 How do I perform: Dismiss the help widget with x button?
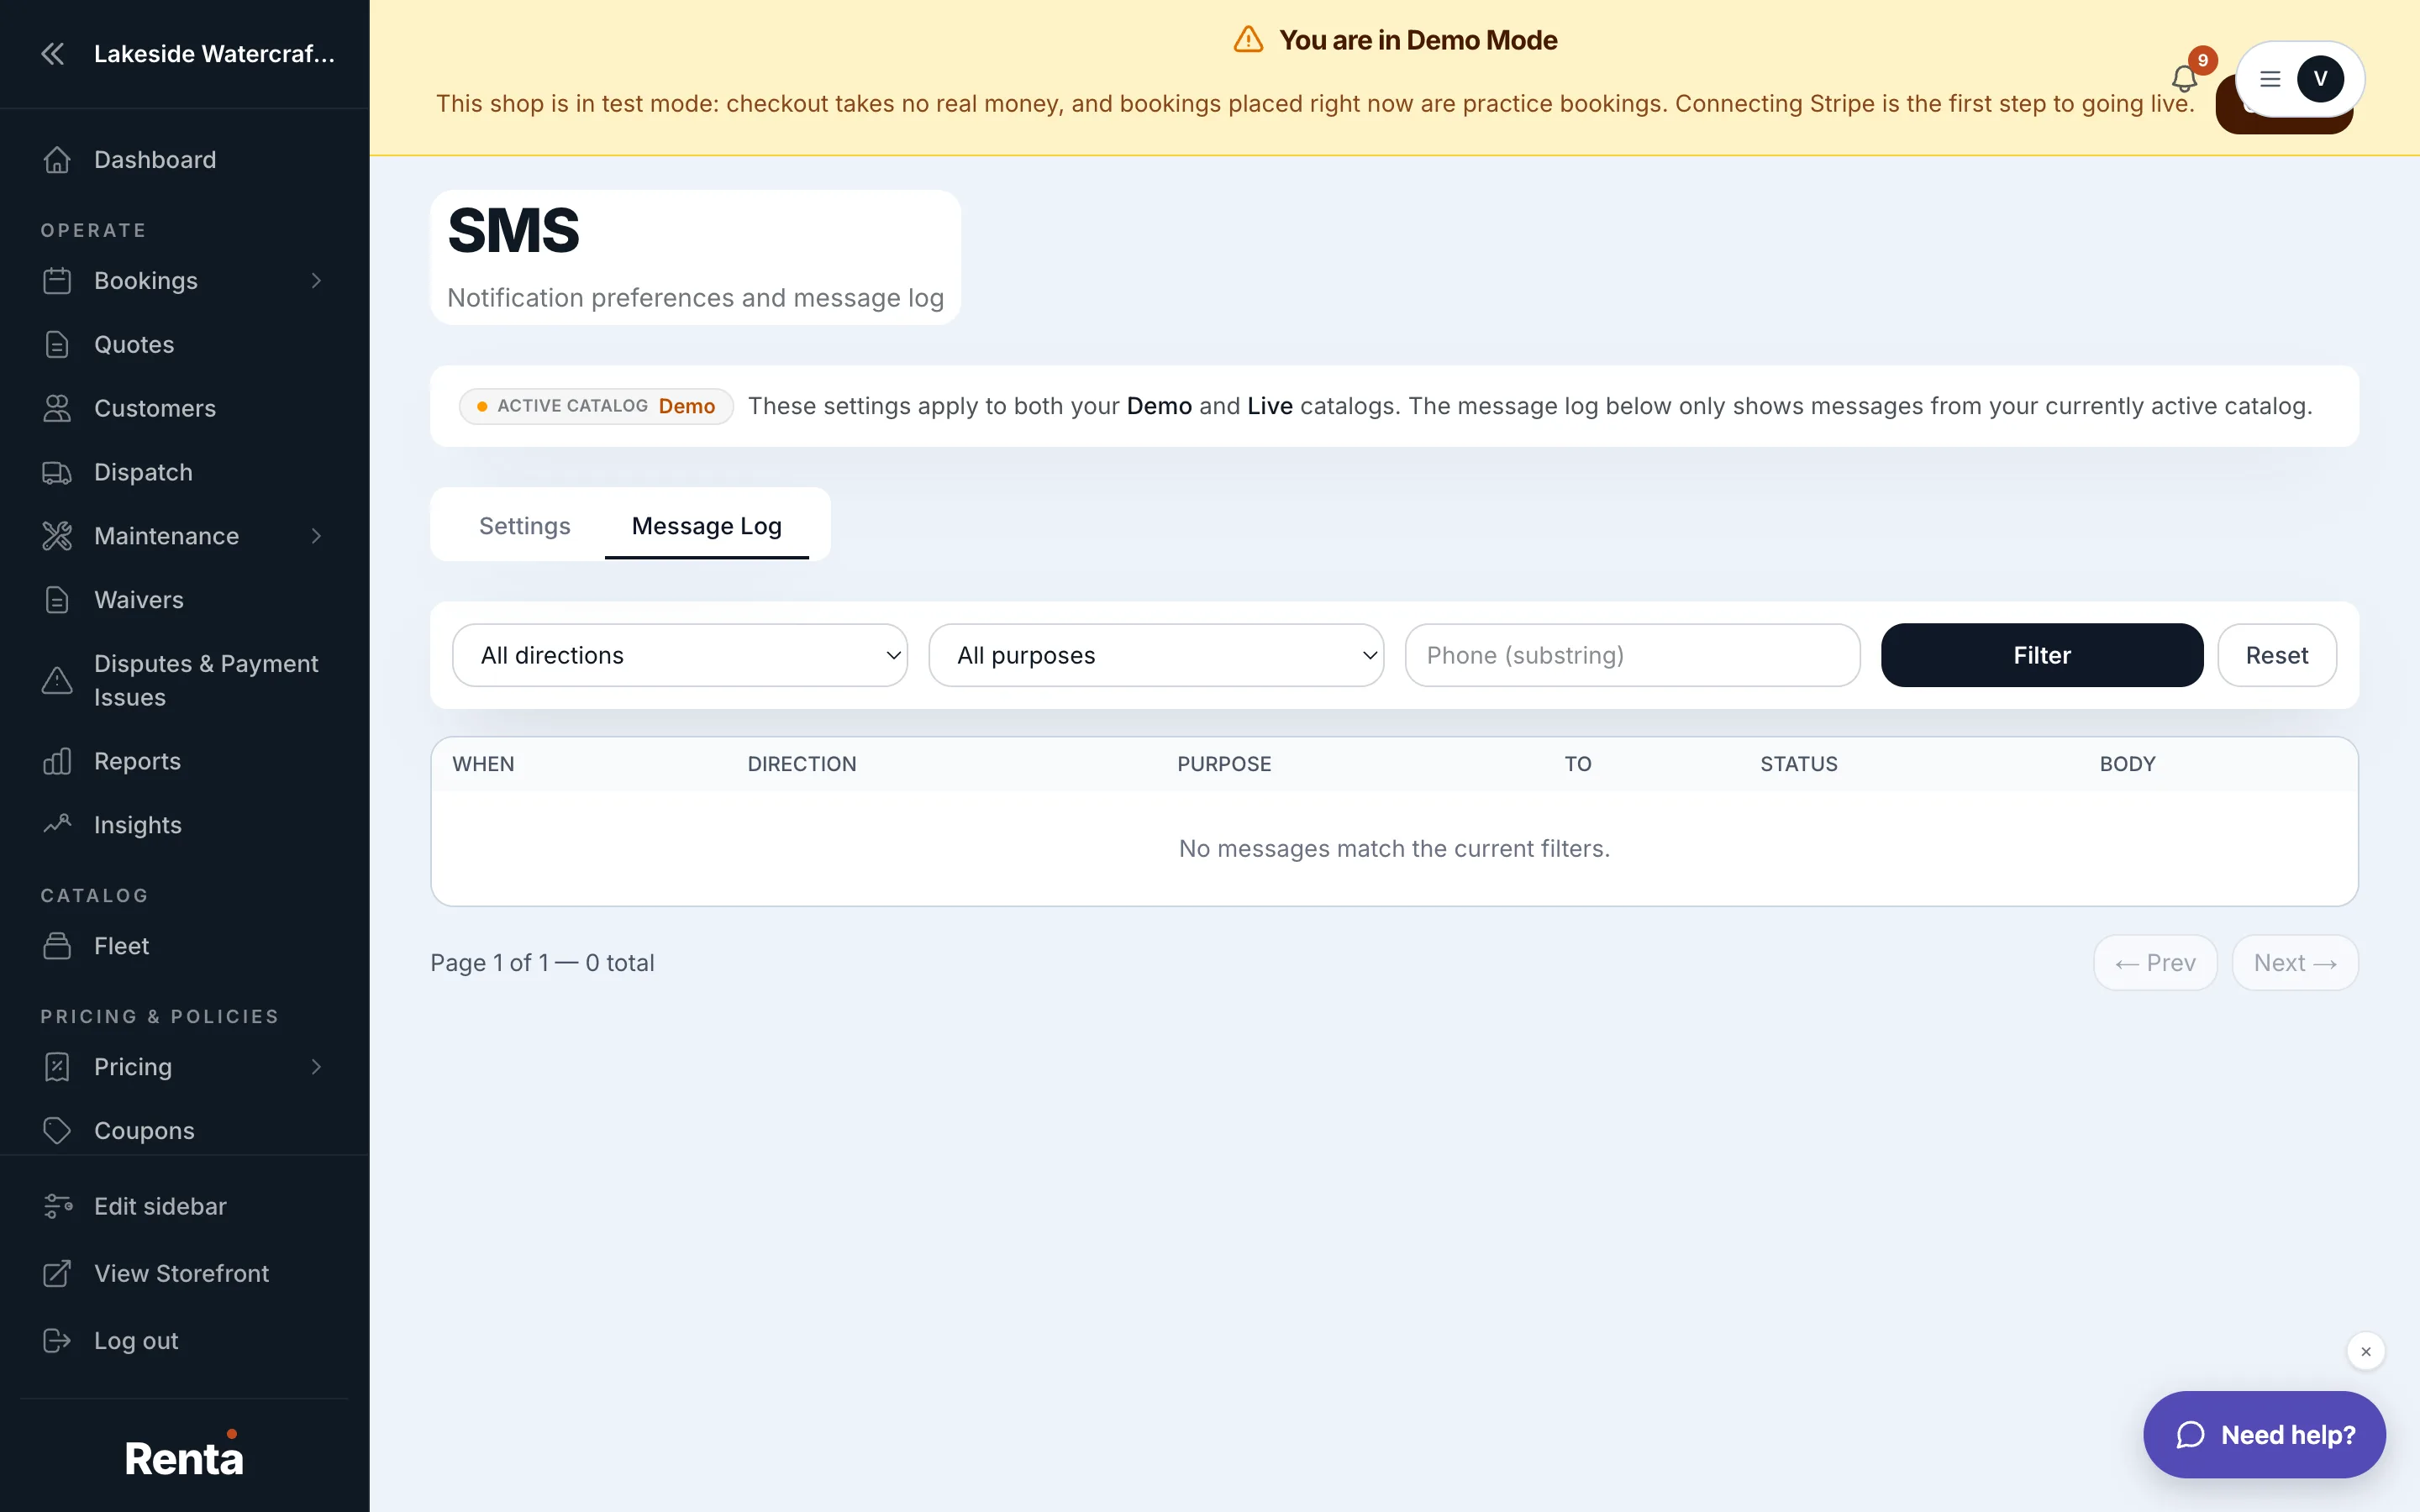2366,1352
